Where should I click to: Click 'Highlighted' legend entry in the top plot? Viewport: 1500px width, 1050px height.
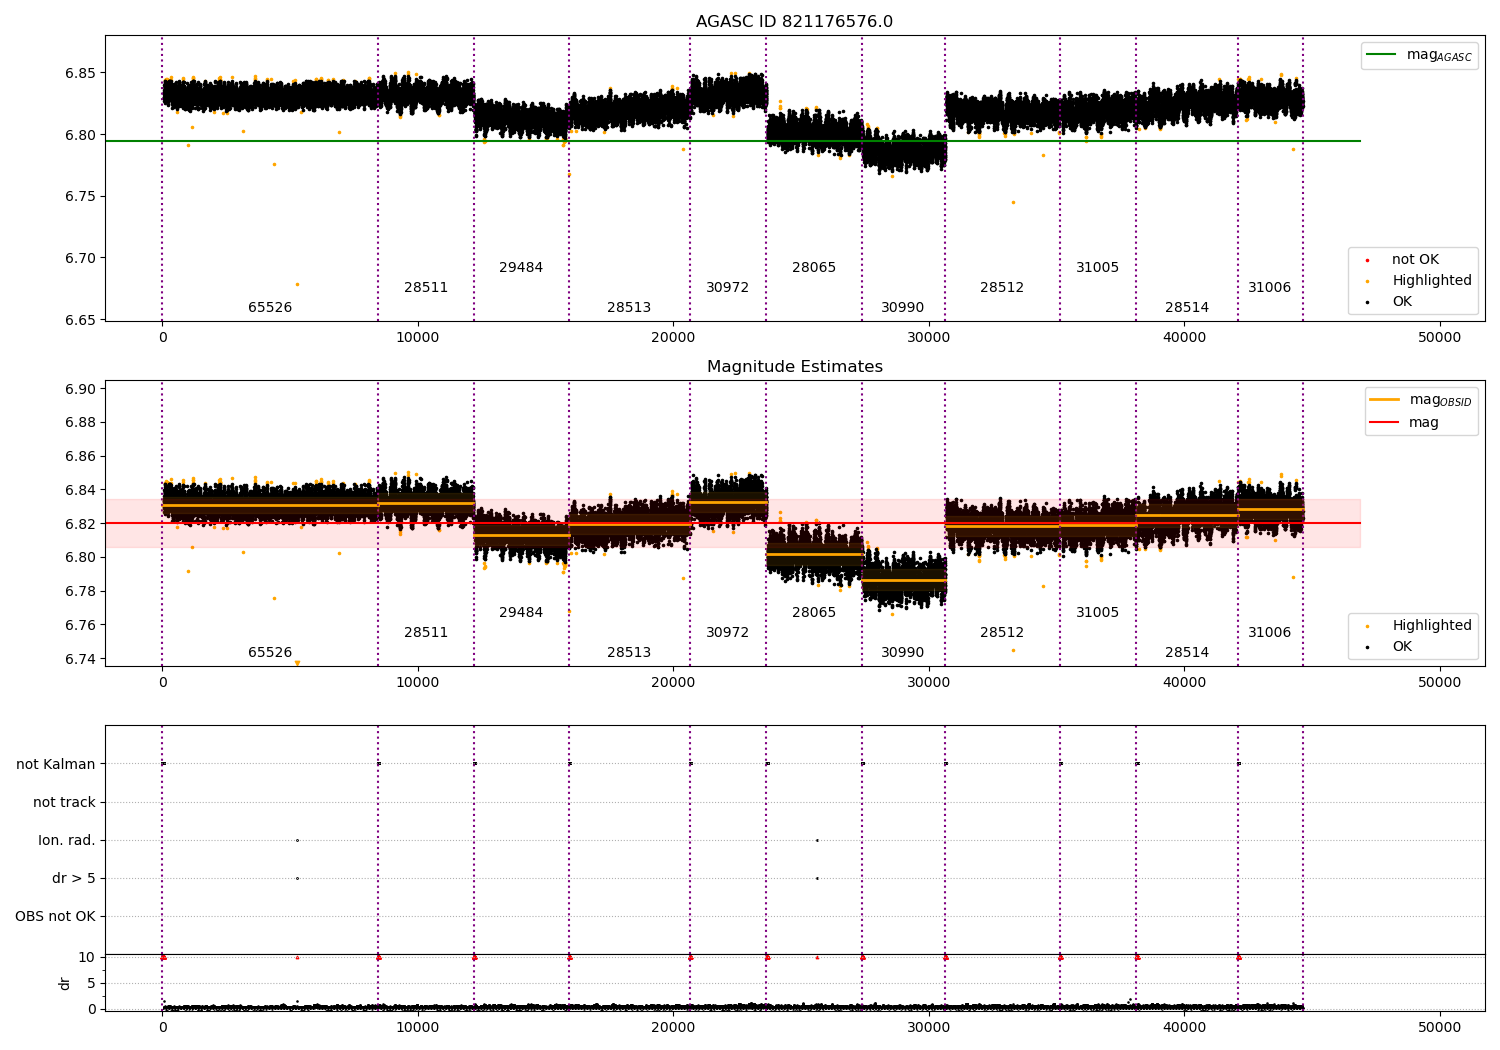1419,281
